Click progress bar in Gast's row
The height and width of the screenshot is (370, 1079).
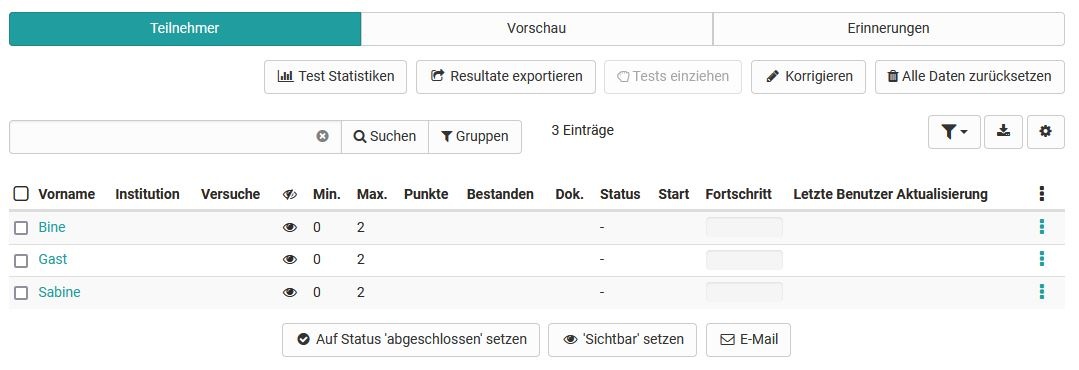(x=744, y=259)
